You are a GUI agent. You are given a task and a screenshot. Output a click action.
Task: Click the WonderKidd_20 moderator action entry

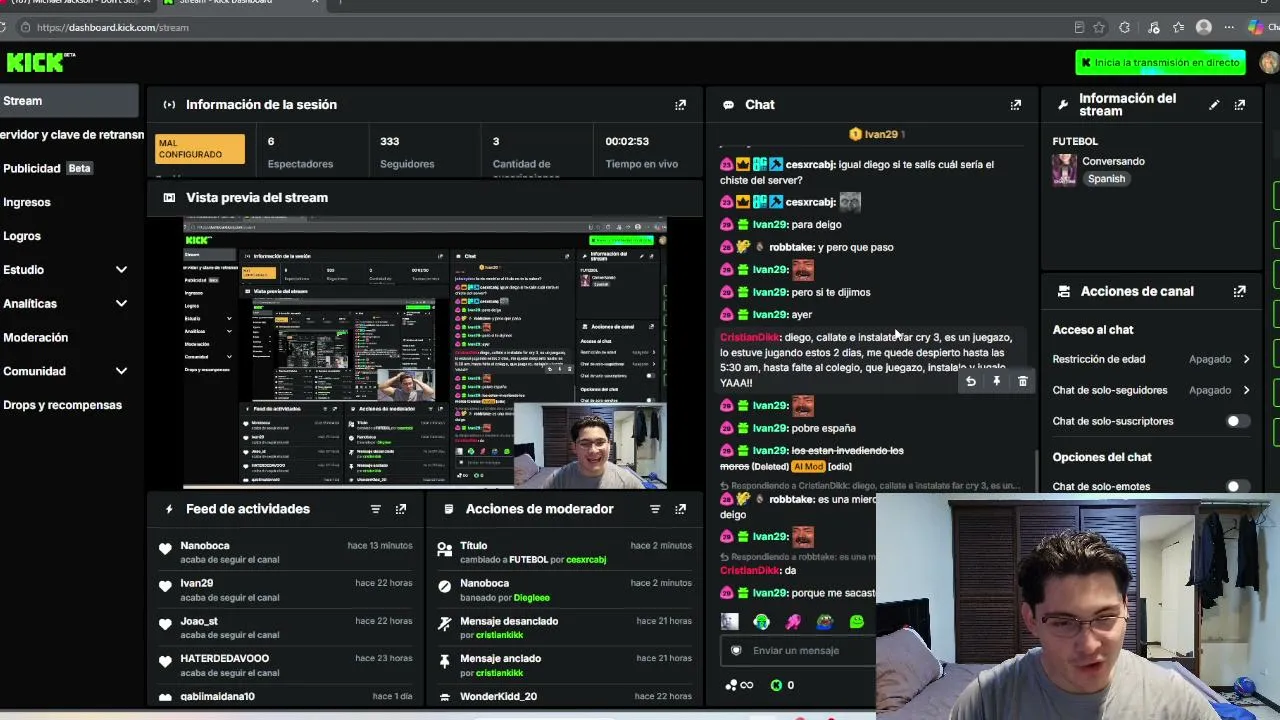564,696
